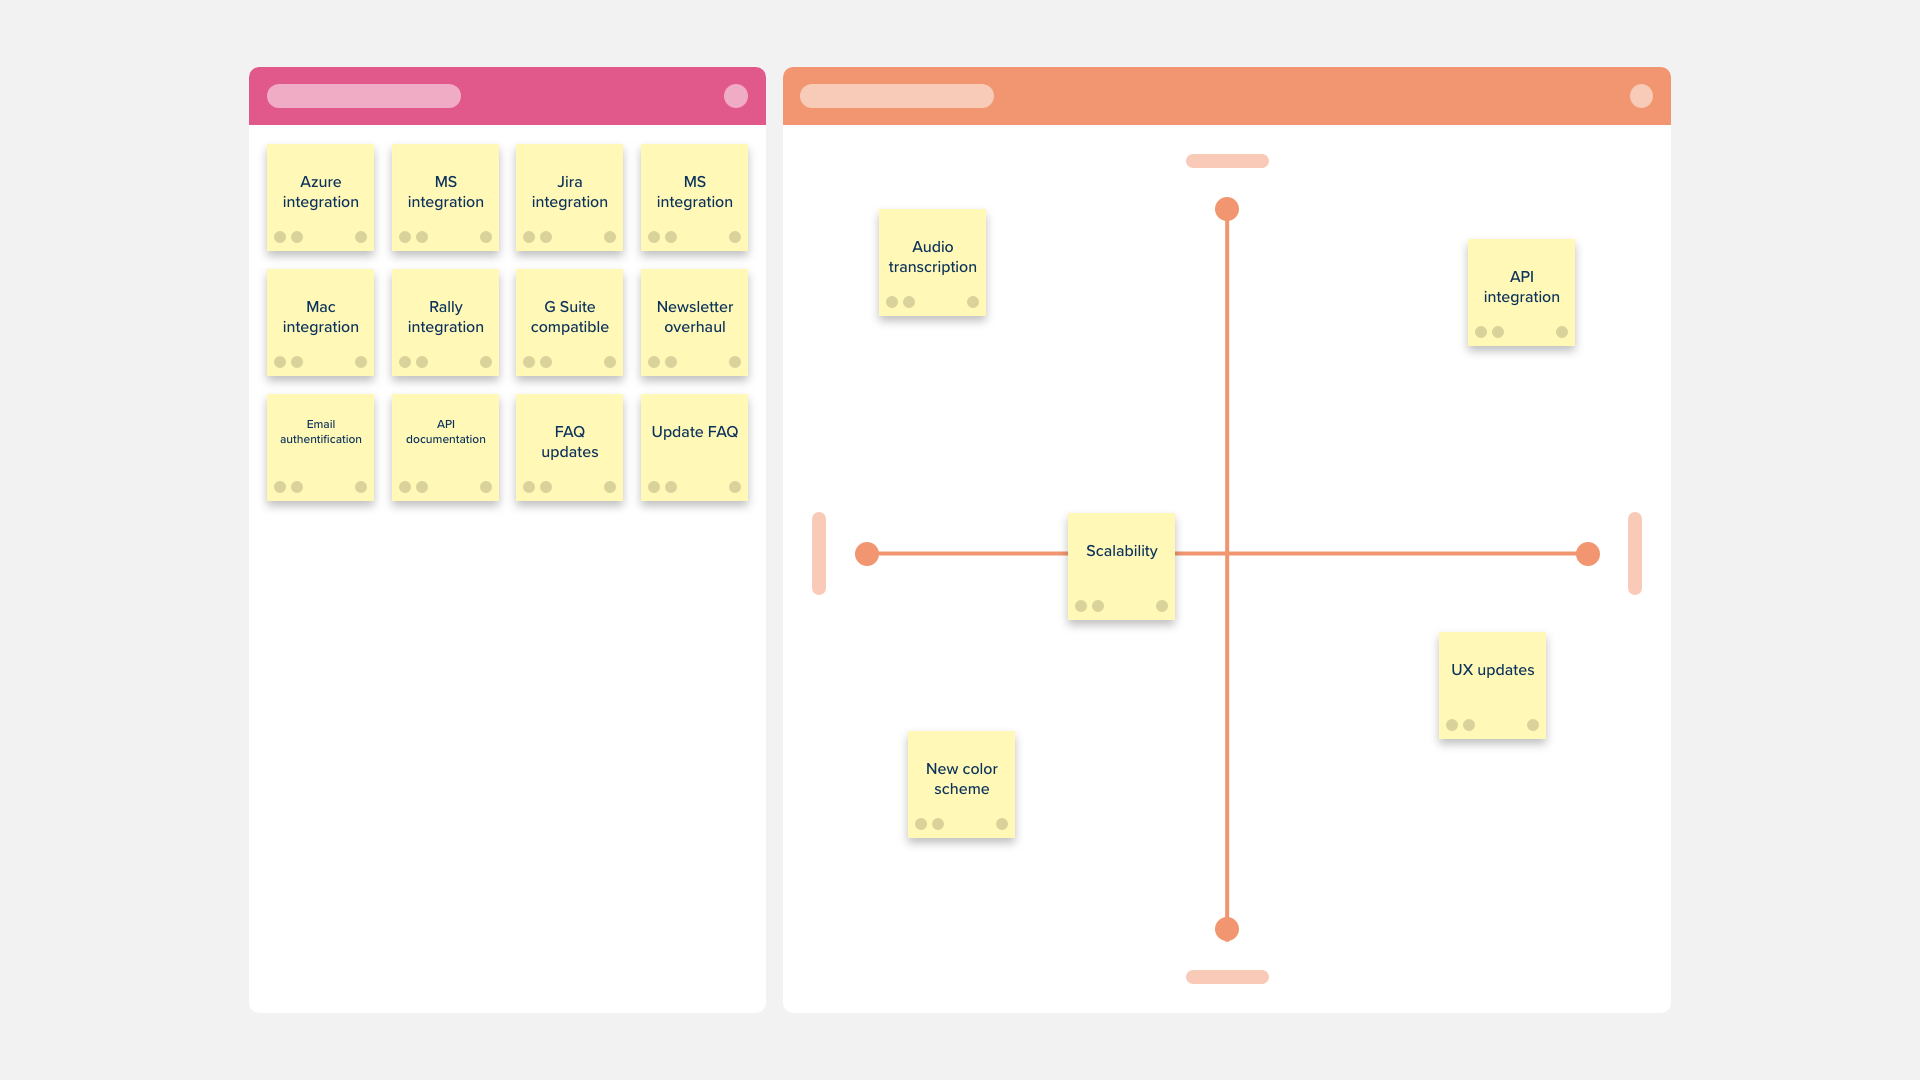This screenshot has height=1080, width=1920.
Task: Click the circle icon in orange header
Action: tap(1641, 96)
